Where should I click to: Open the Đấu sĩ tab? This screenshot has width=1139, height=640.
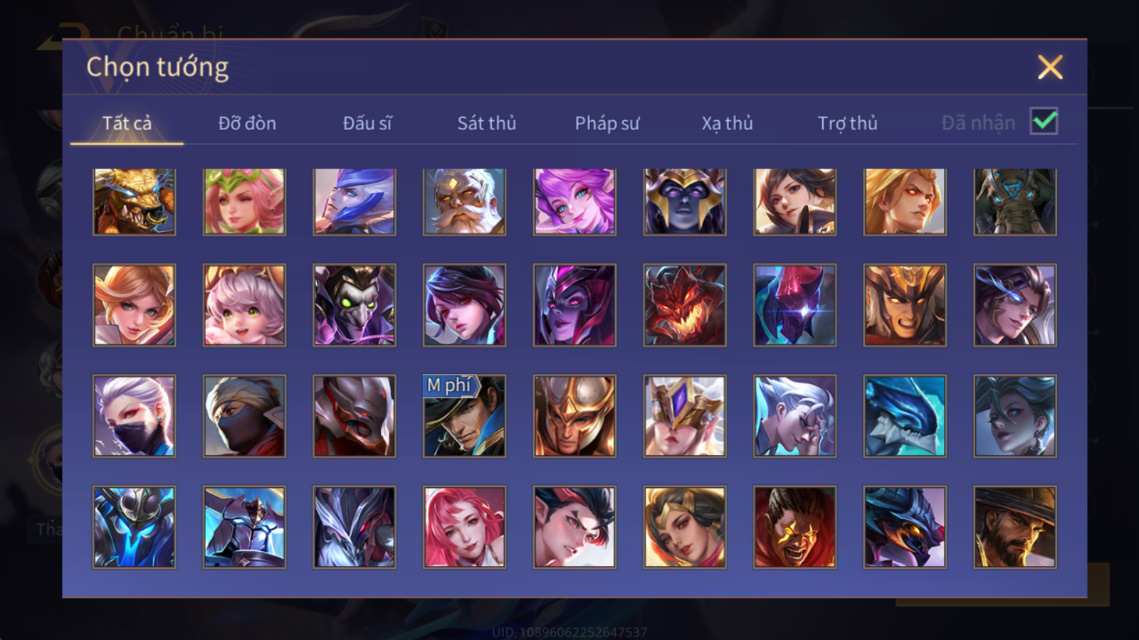(x=367, y=123)
